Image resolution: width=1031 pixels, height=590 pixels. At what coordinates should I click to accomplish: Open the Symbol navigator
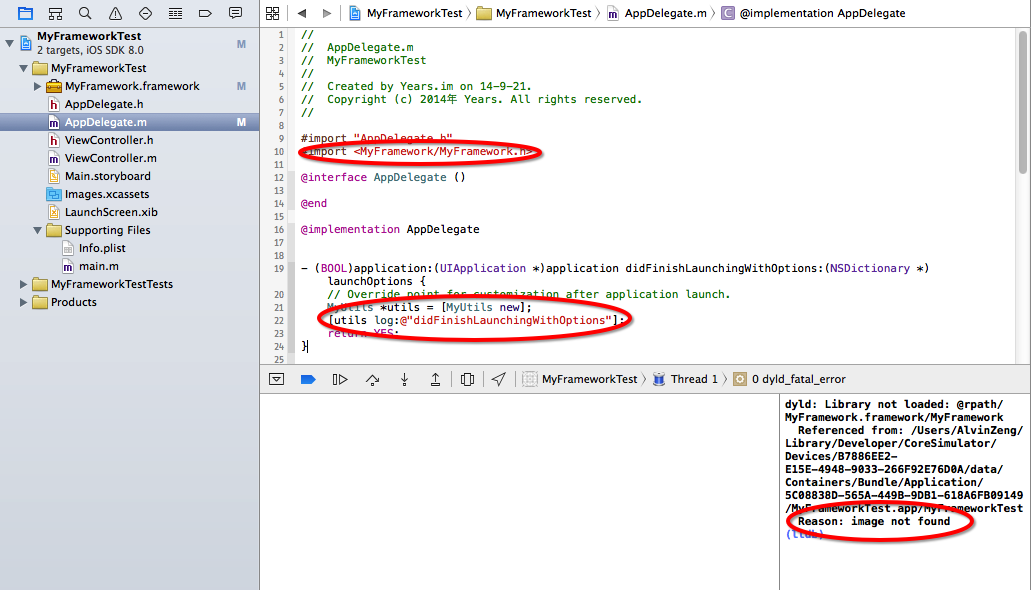point(55,13)
